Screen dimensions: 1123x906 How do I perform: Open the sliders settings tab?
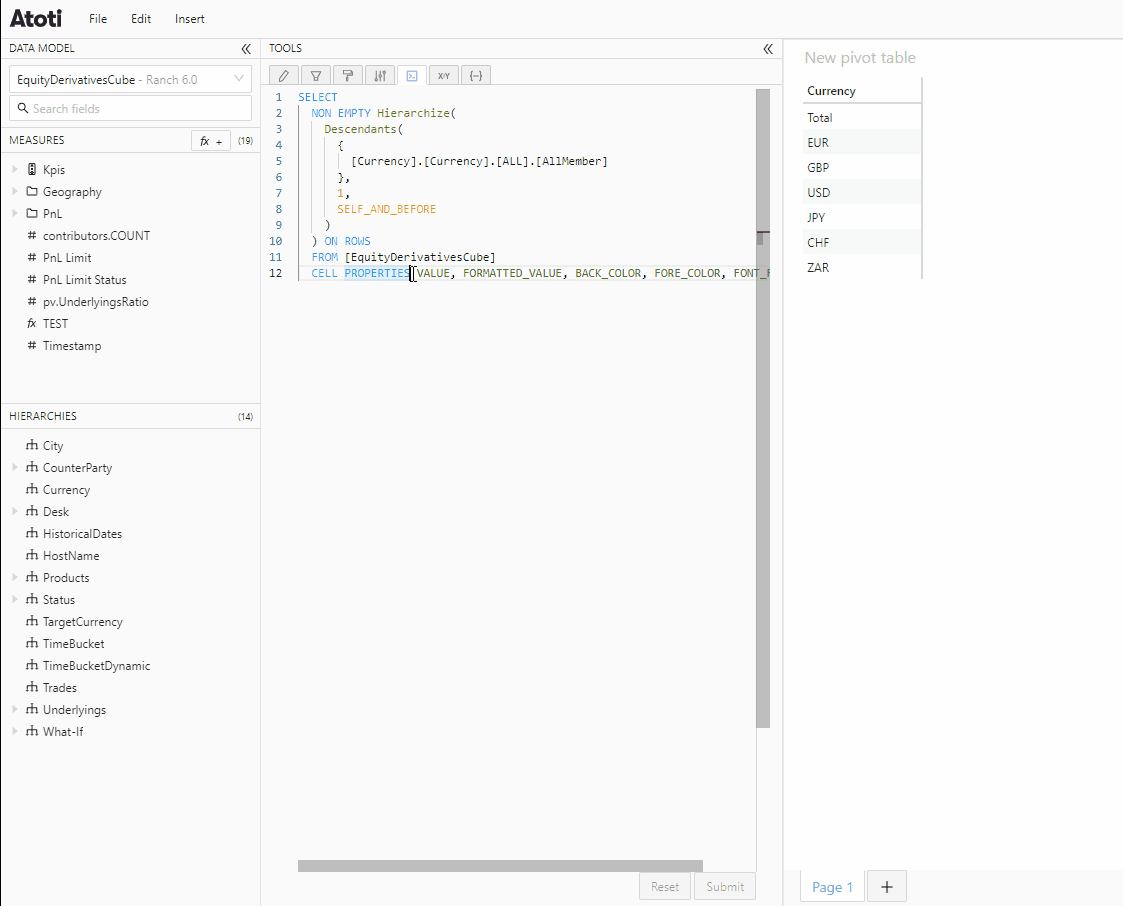(x=380, y=75)
